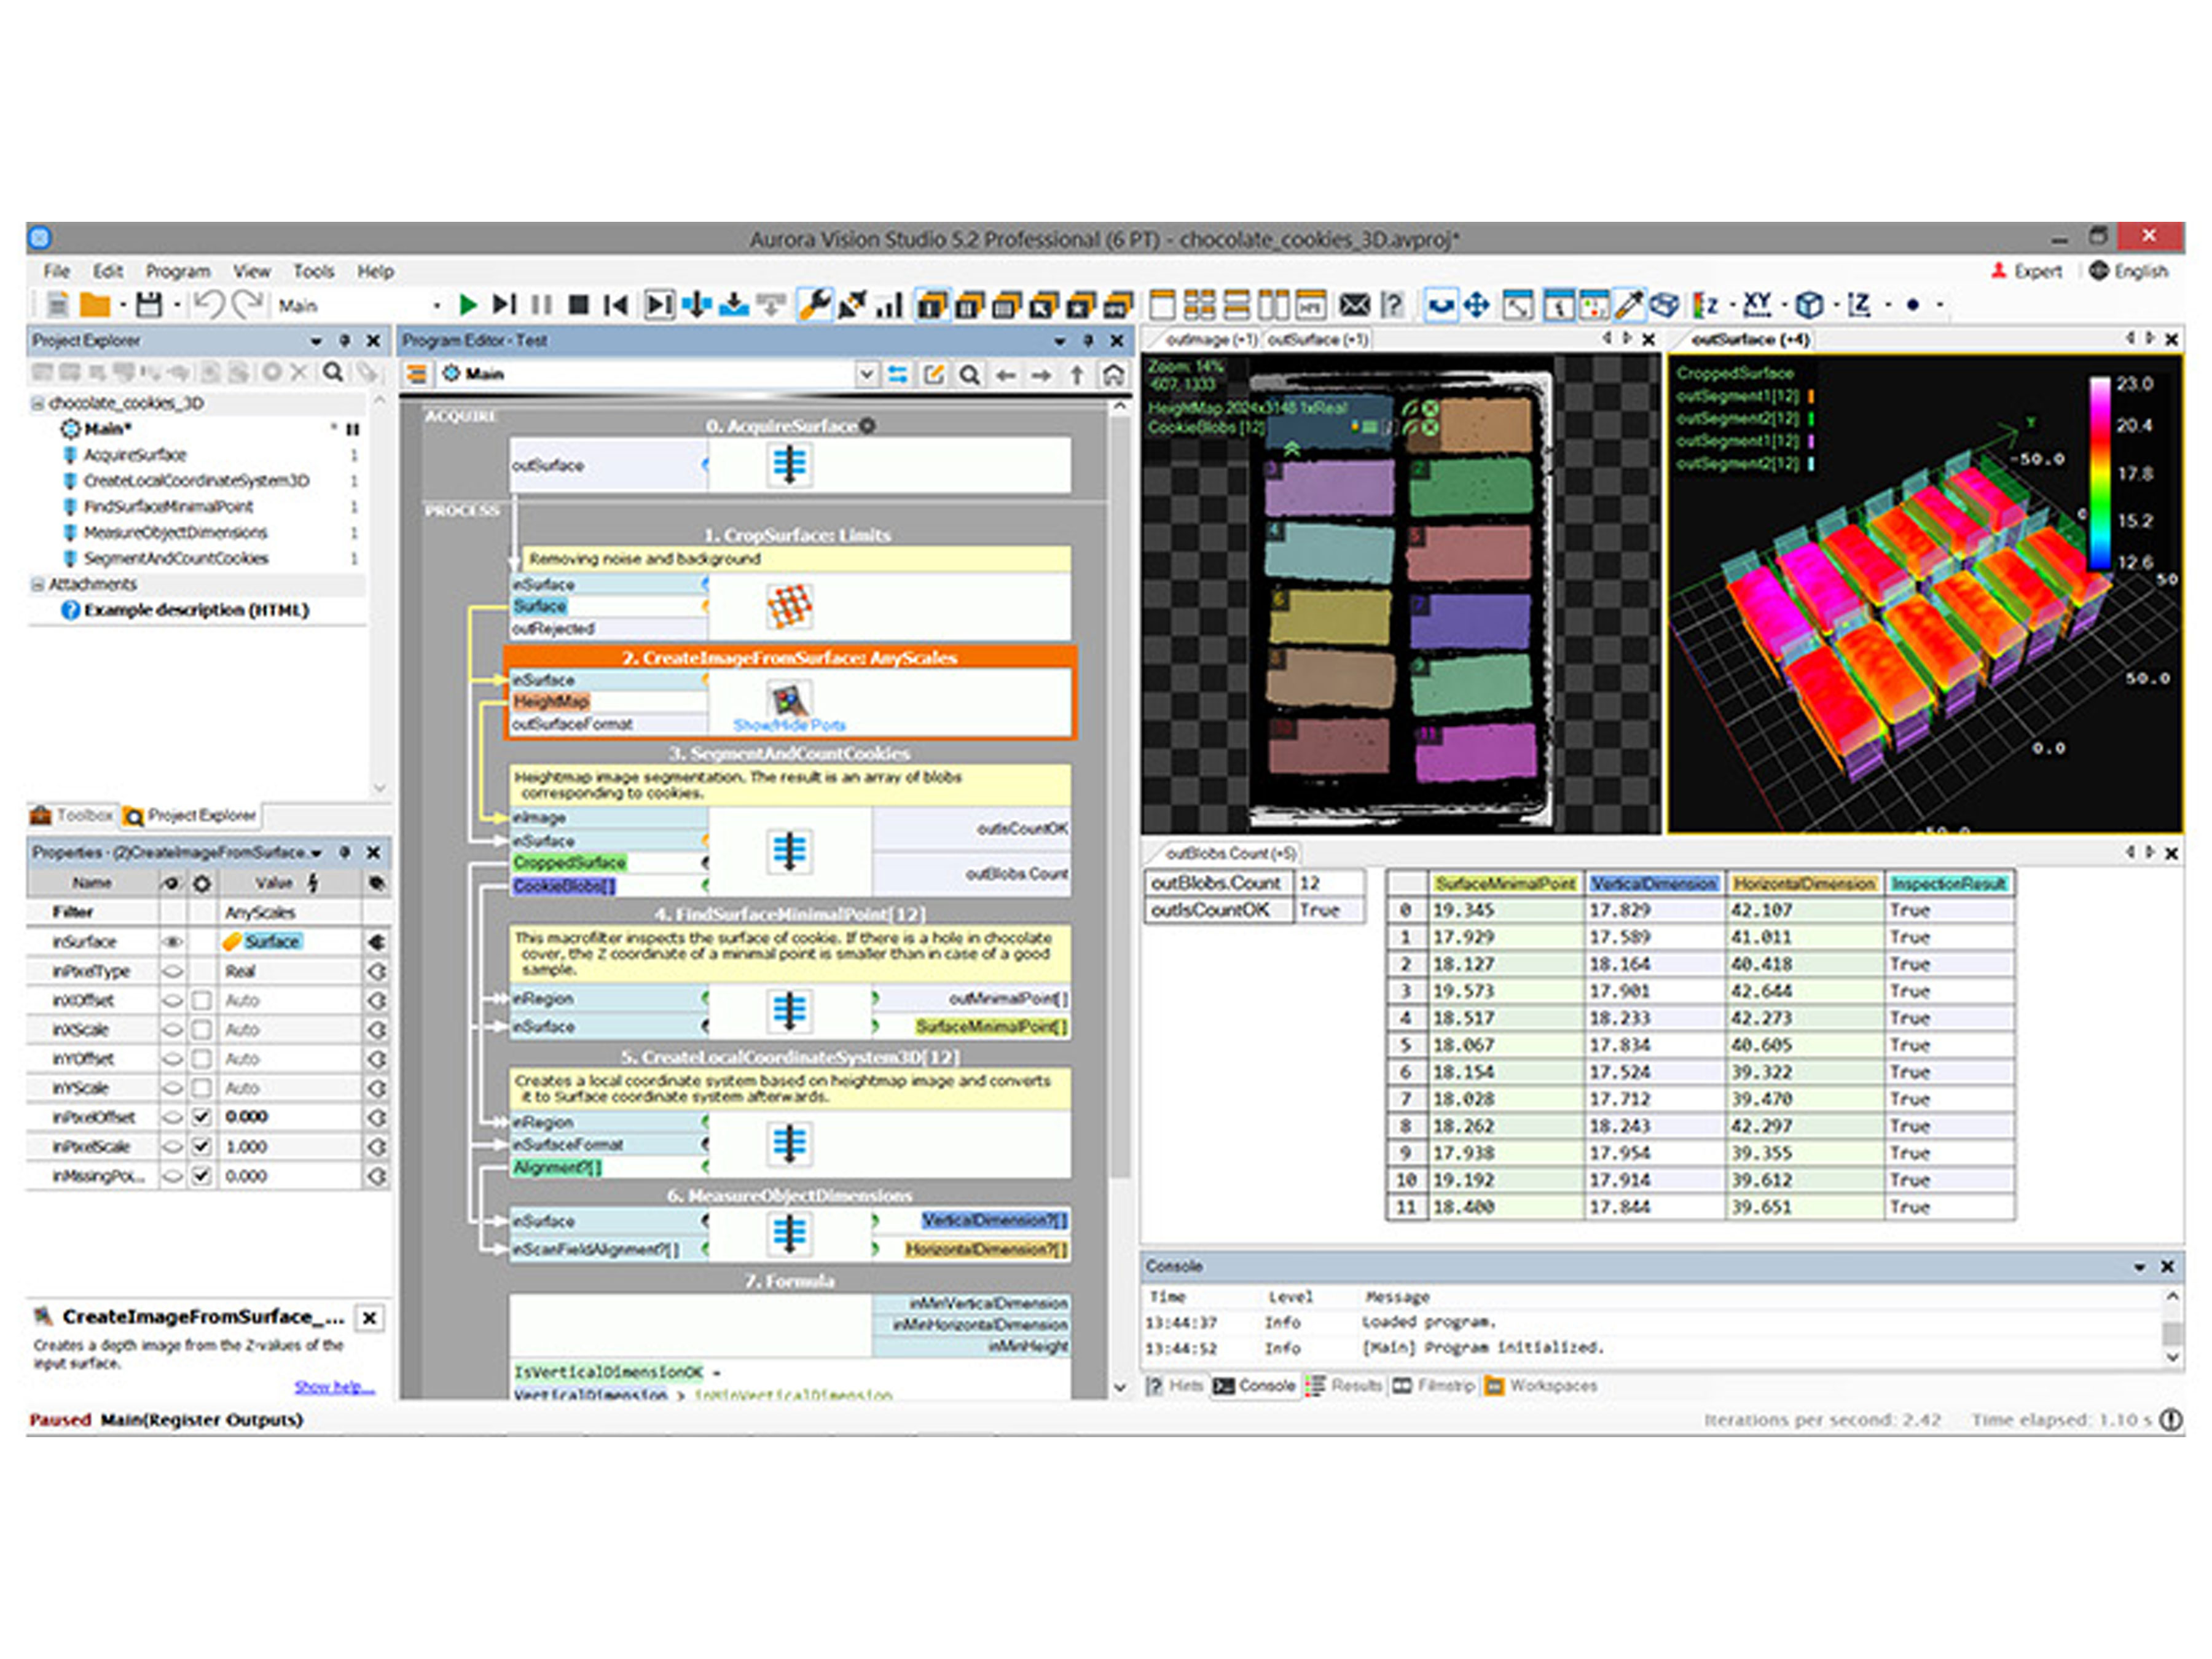Uncheck the inPixelOffset checkbox
2212x1659 pixels.
tap(202, 1116)
